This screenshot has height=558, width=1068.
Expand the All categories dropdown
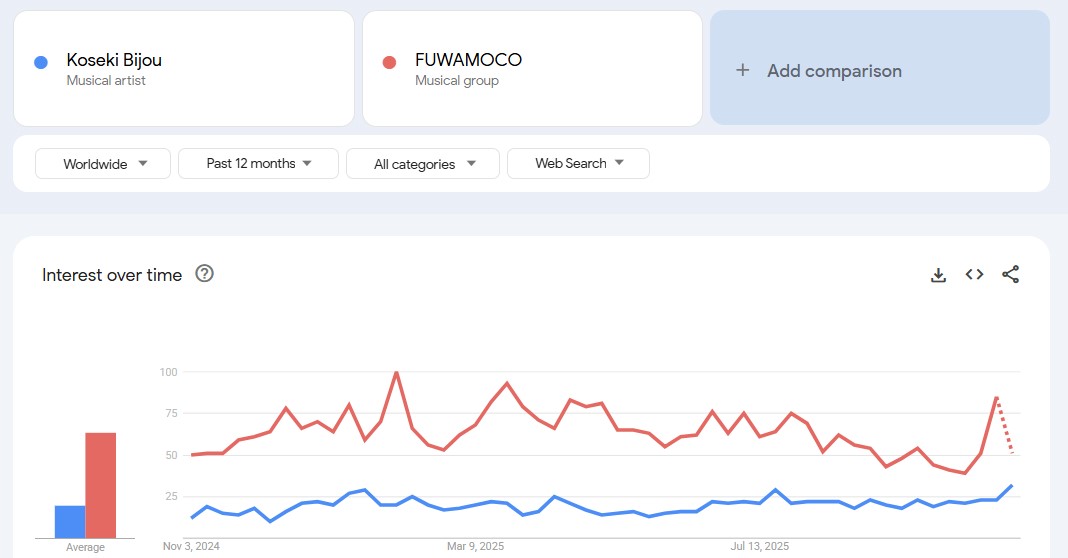tap(423, 164)
